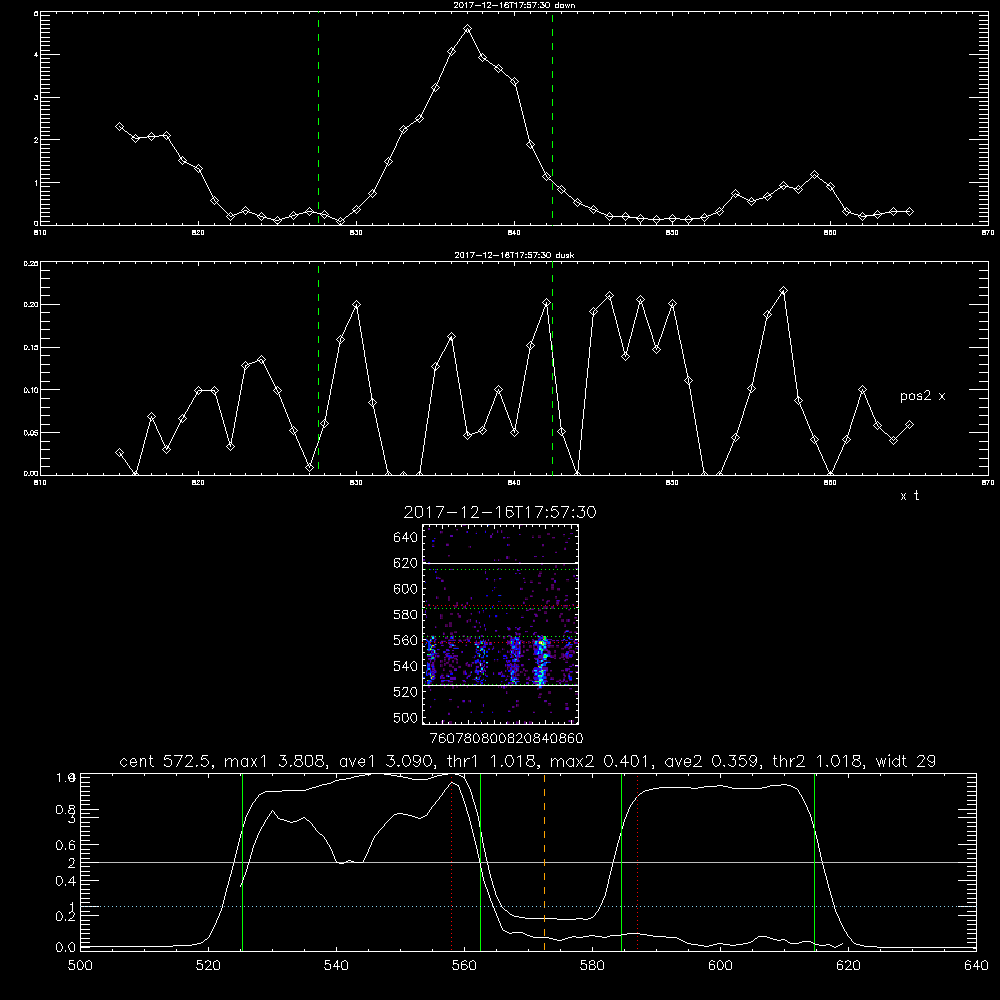Click the heat map x-axis tick labels

pos(506,739)
